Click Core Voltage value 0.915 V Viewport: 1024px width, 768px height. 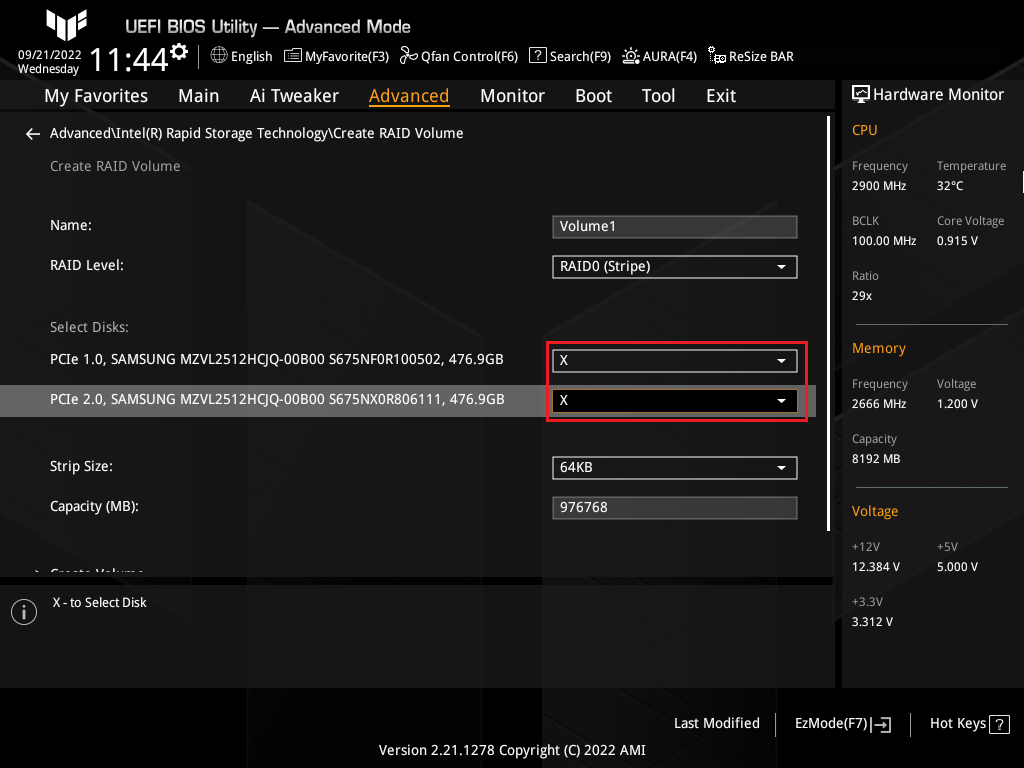pos(957,241)
